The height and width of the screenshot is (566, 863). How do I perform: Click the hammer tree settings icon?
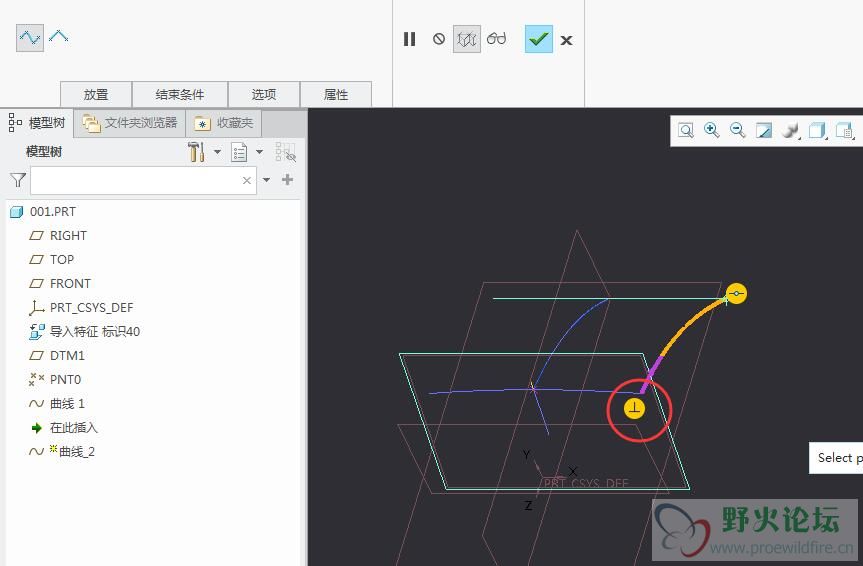click(196, 152)
